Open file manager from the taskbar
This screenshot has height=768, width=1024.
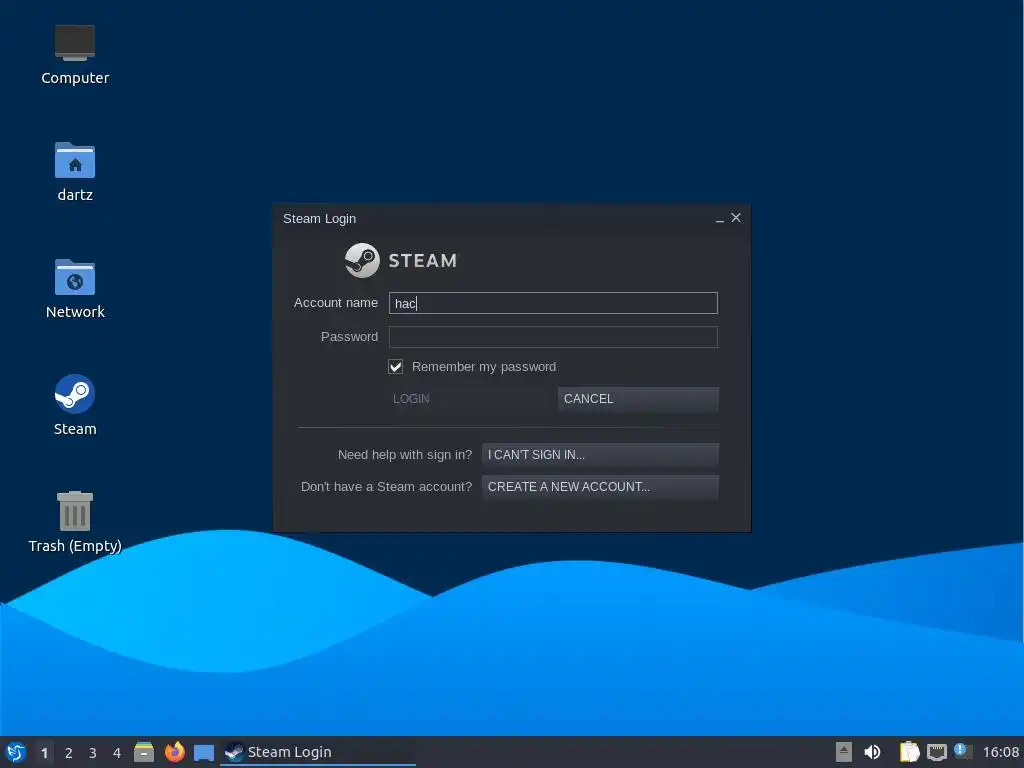144,752
